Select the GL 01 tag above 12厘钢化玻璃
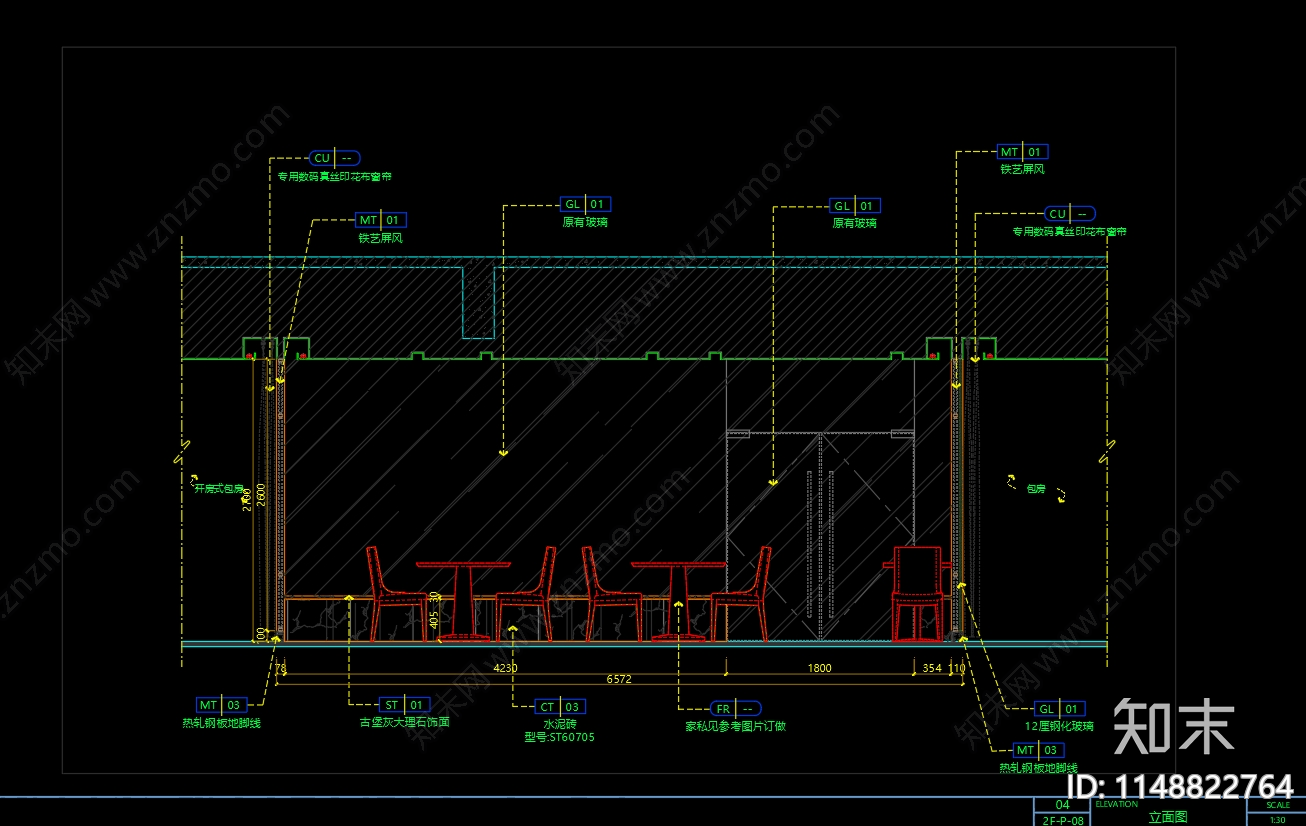Screen dimensions: 1306x826 1059,709
